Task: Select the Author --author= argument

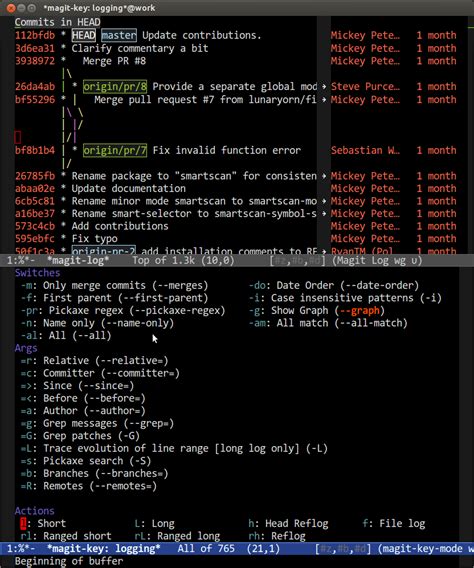Action: 83,411
